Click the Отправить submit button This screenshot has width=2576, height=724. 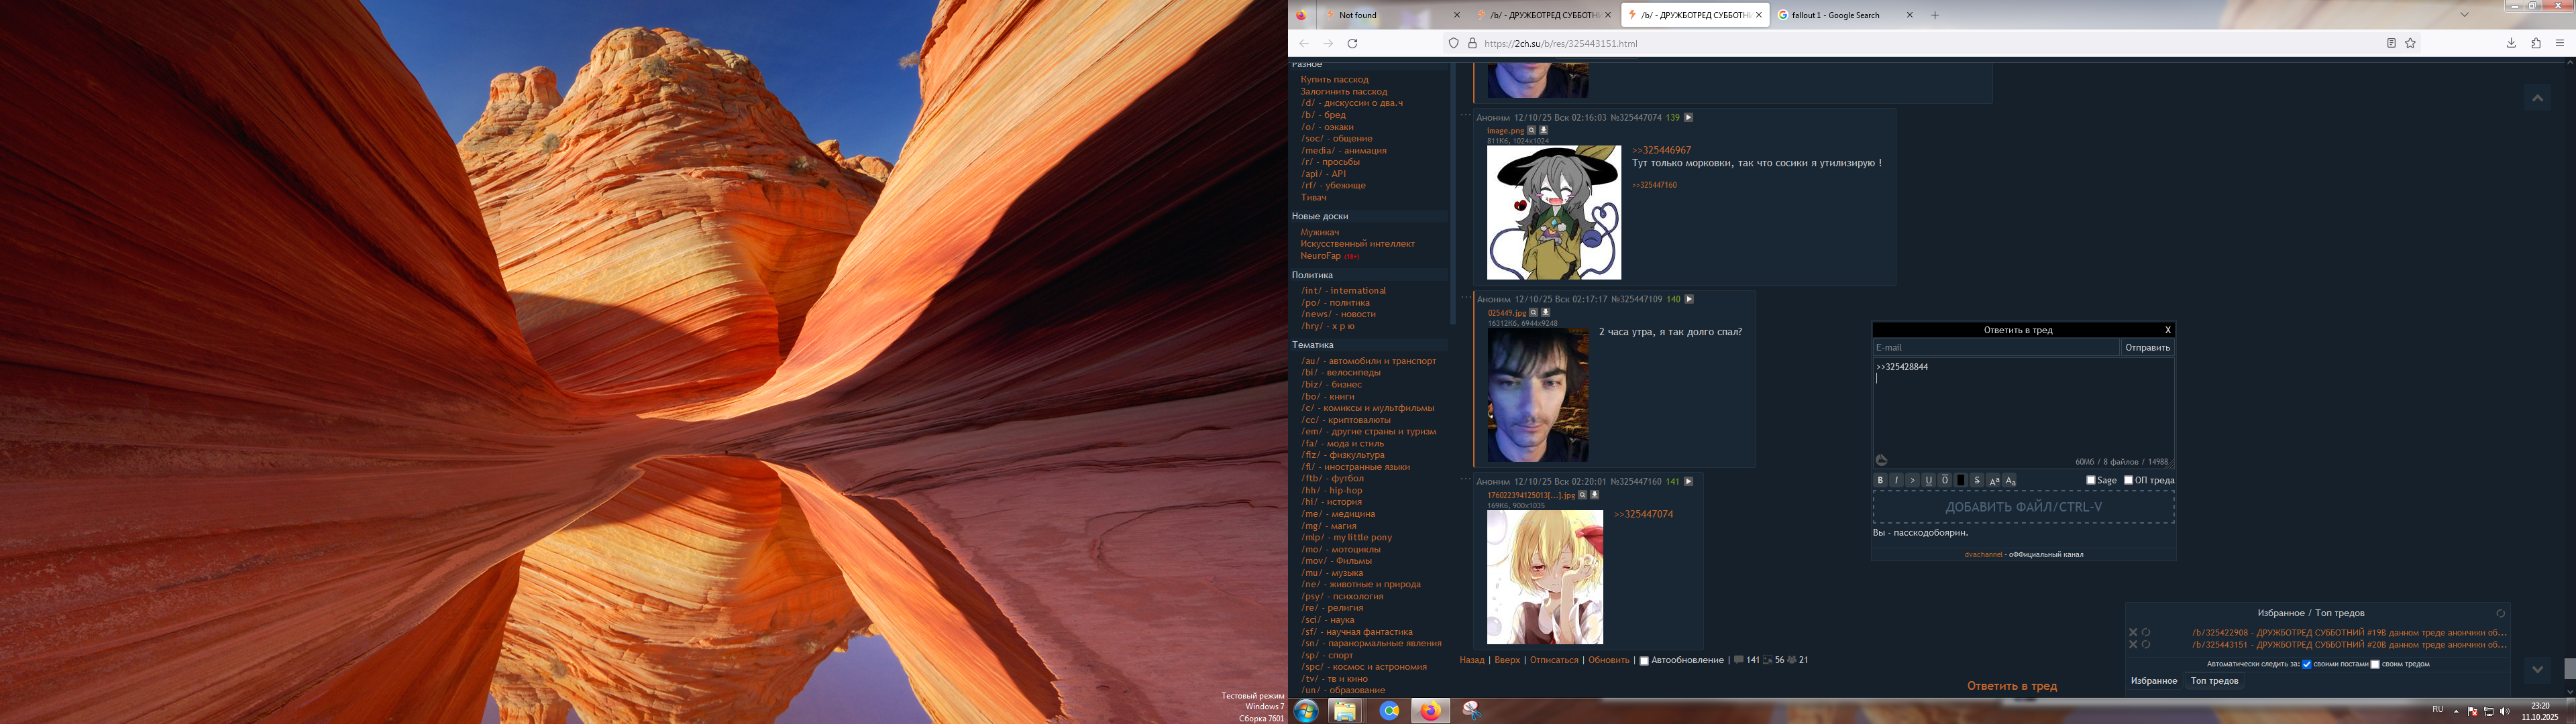coord(2147,348)
